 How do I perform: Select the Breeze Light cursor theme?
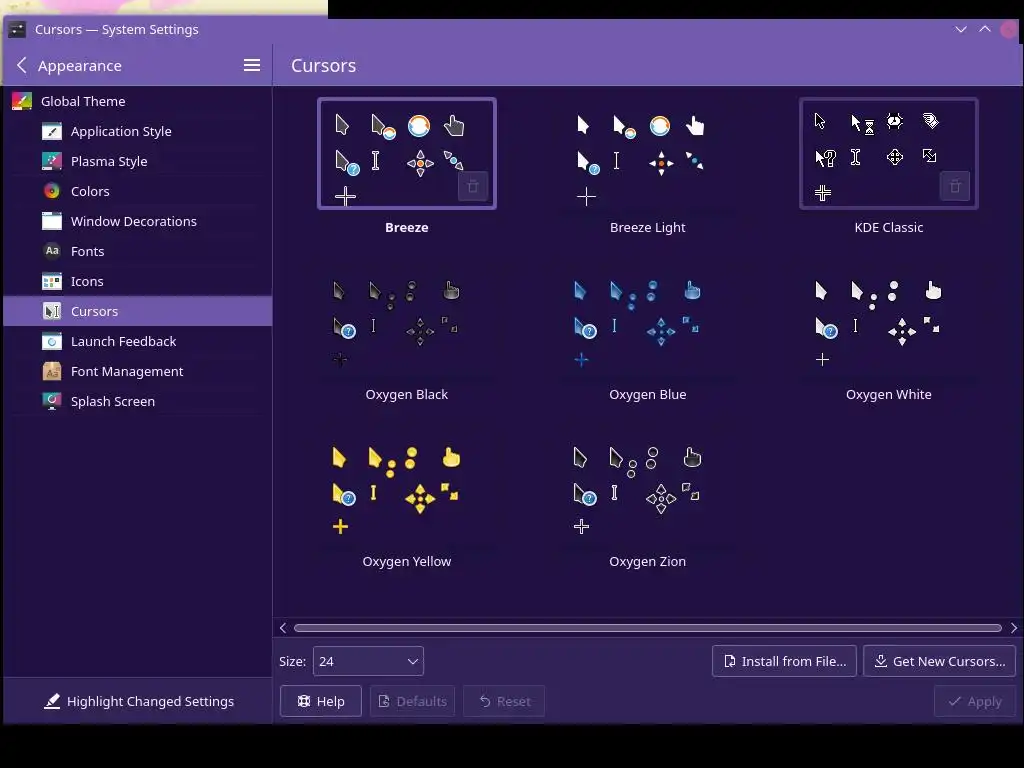648,154
